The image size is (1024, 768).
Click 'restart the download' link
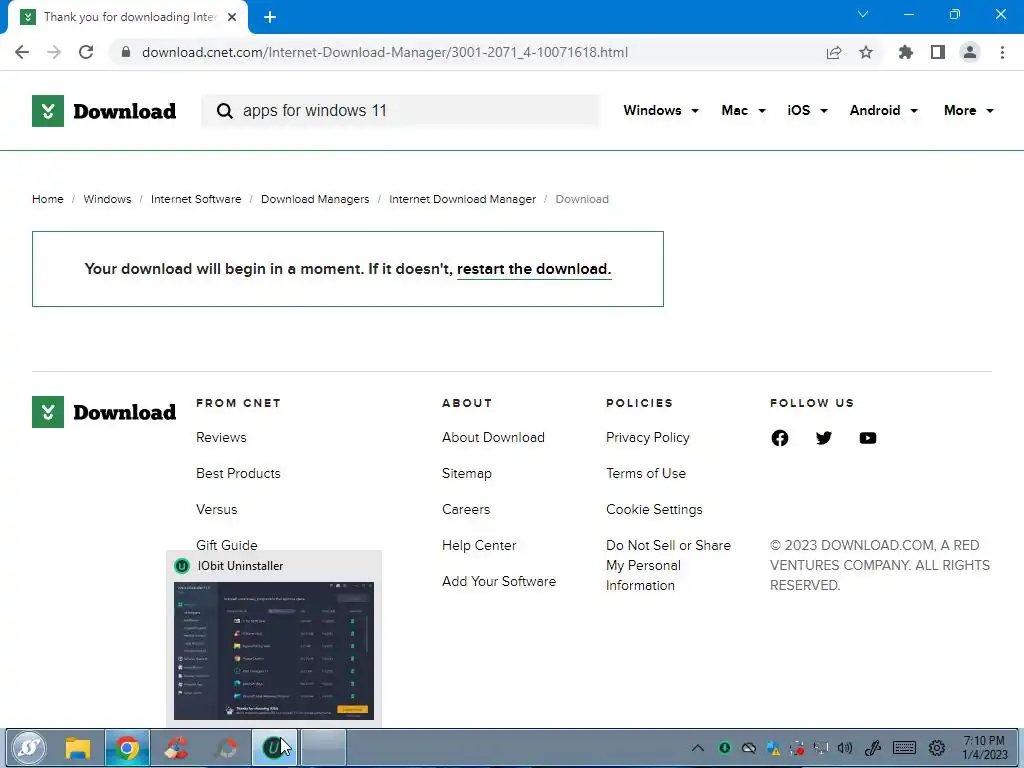click(534, 269)
